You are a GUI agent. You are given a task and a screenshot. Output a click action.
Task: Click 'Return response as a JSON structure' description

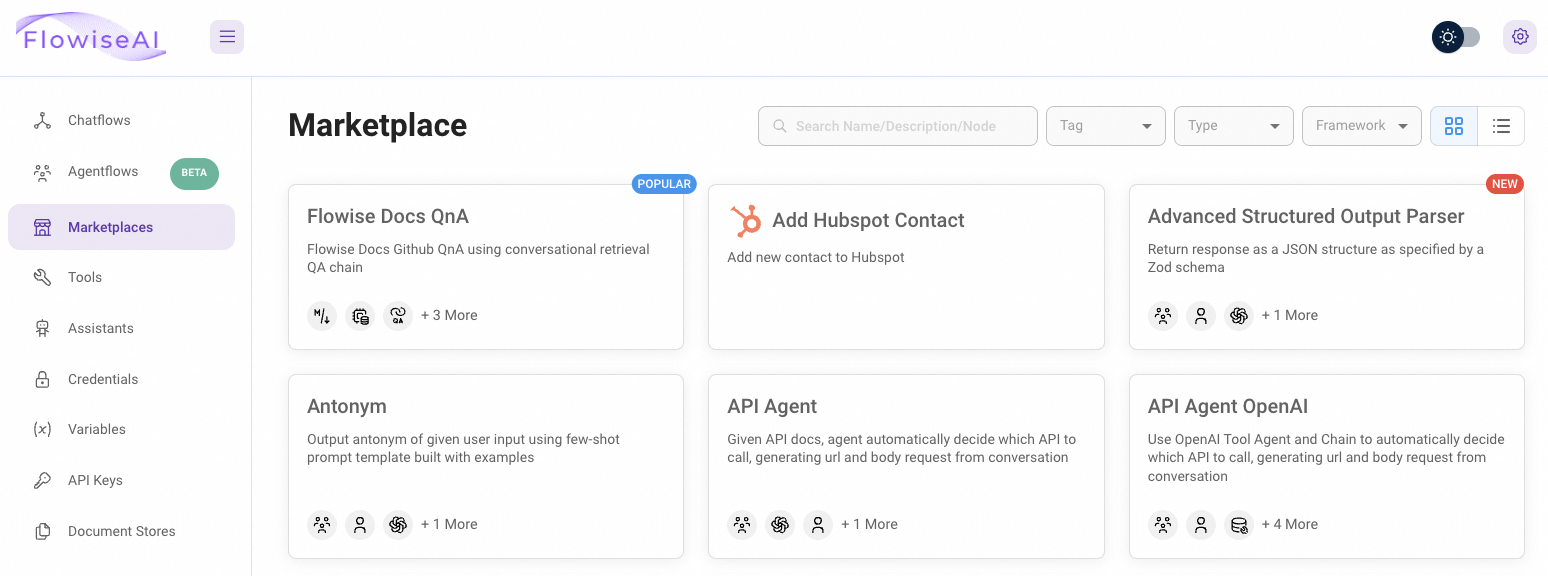click(x=1316, y=258)
